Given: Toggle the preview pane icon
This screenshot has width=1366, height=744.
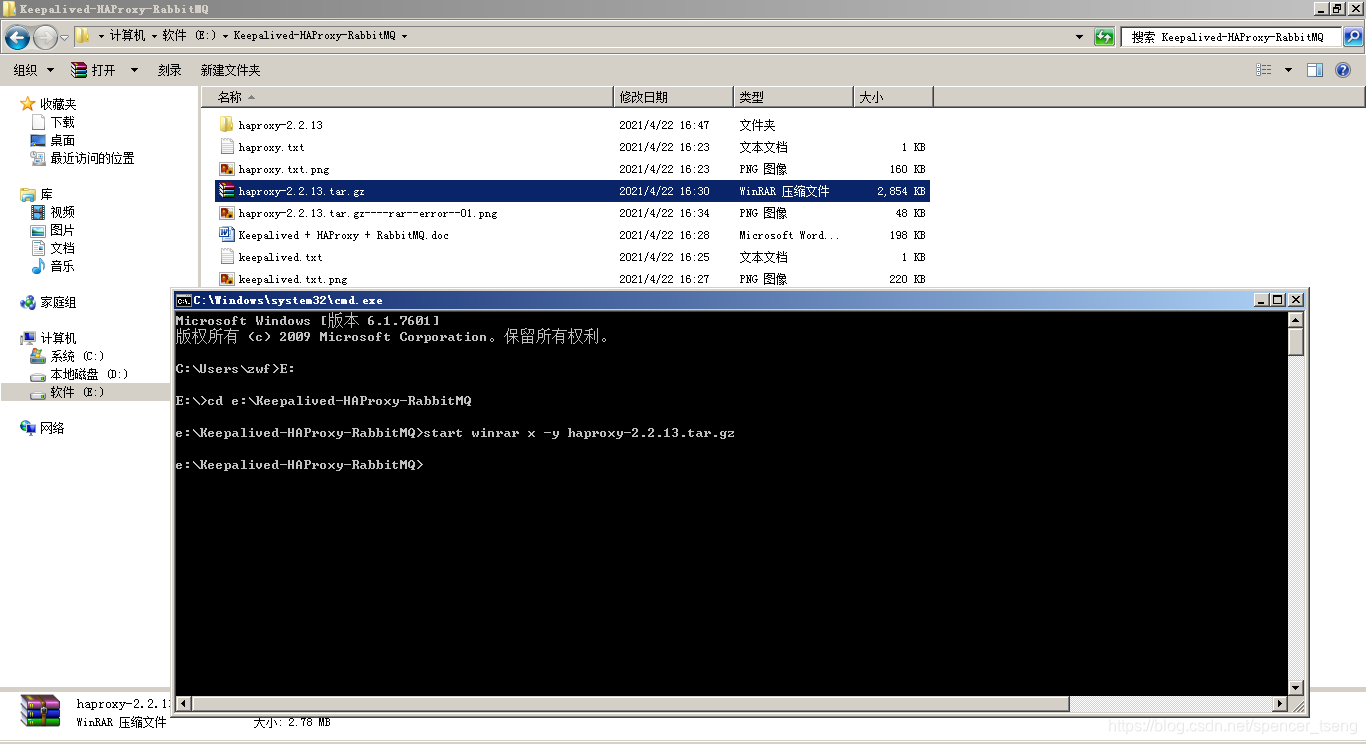Looking at the screenshot, I should coord(1315,70).
